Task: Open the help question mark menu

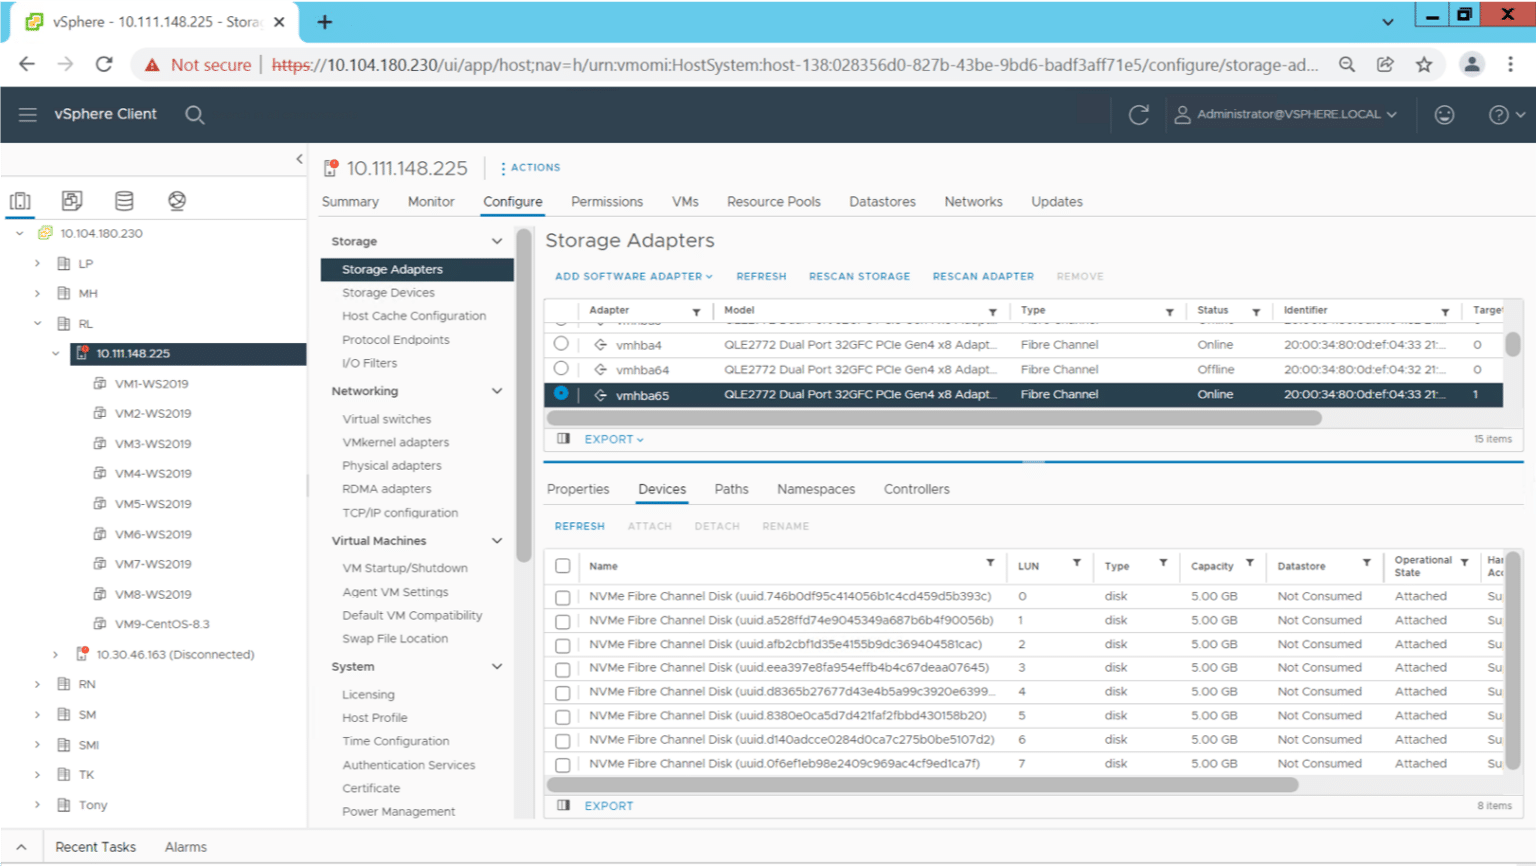Action: click(1506, 115)
